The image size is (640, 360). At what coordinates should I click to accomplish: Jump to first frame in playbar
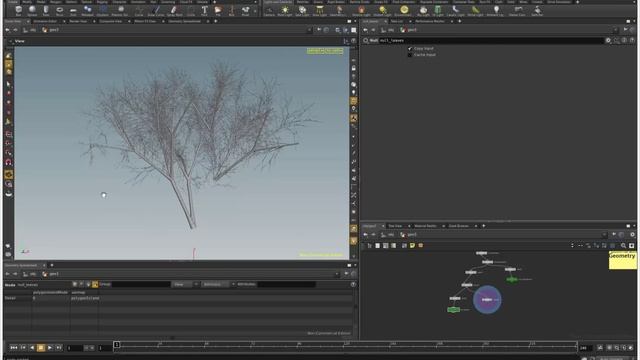pos(13,348)
